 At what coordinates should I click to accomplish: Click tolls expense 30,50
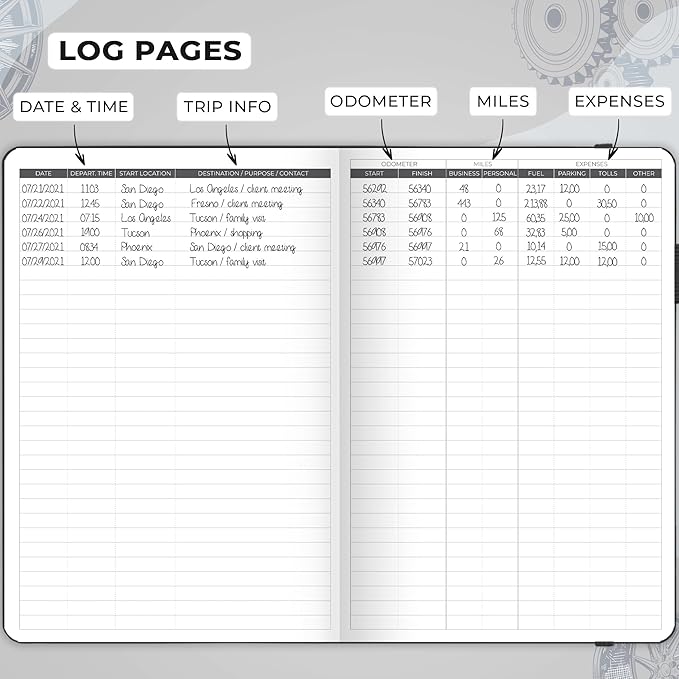[607, 204]
